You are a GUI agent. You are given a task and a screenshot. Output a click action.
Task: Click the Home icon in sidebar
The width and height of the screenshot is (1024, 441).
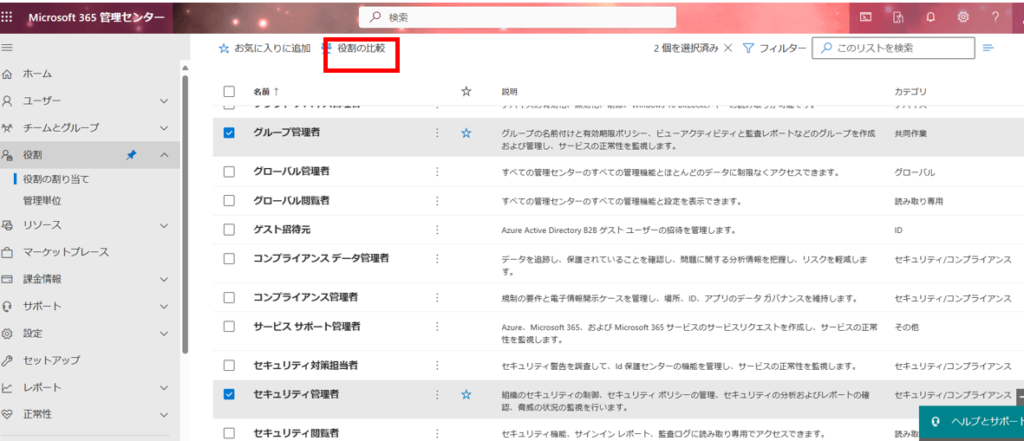(8, 74)
